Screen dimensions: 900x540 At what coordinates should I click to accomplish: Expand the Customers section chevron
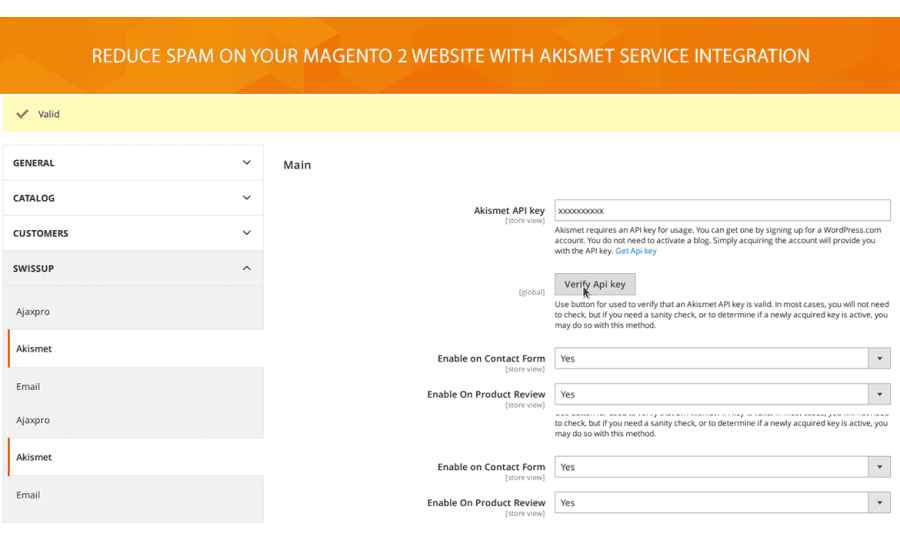tap(247, 233)
